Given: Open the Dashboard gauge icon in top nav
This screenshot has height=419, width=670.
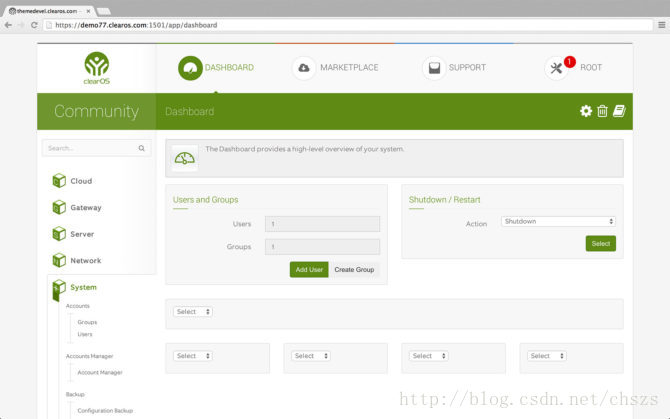Looking at the screenshot, I should (190, 68).
